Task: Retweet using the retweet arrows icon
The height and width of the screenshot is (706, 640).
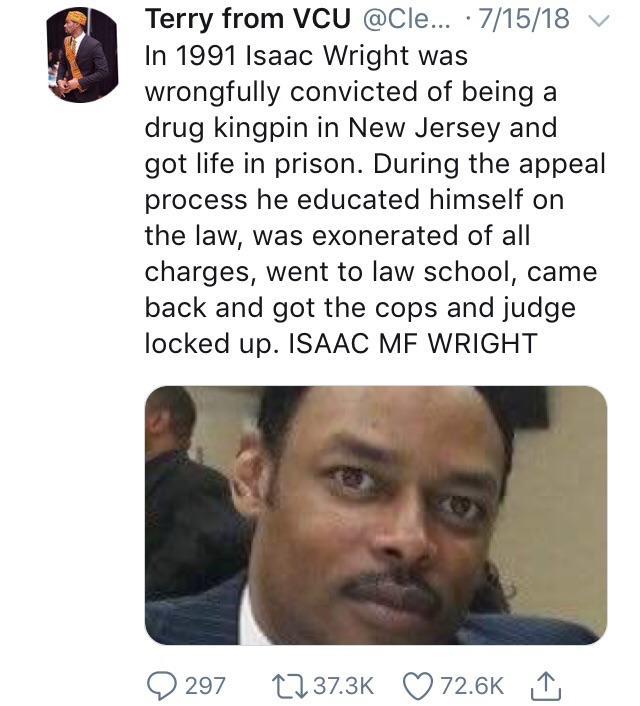Action: [x=289, y=686]
